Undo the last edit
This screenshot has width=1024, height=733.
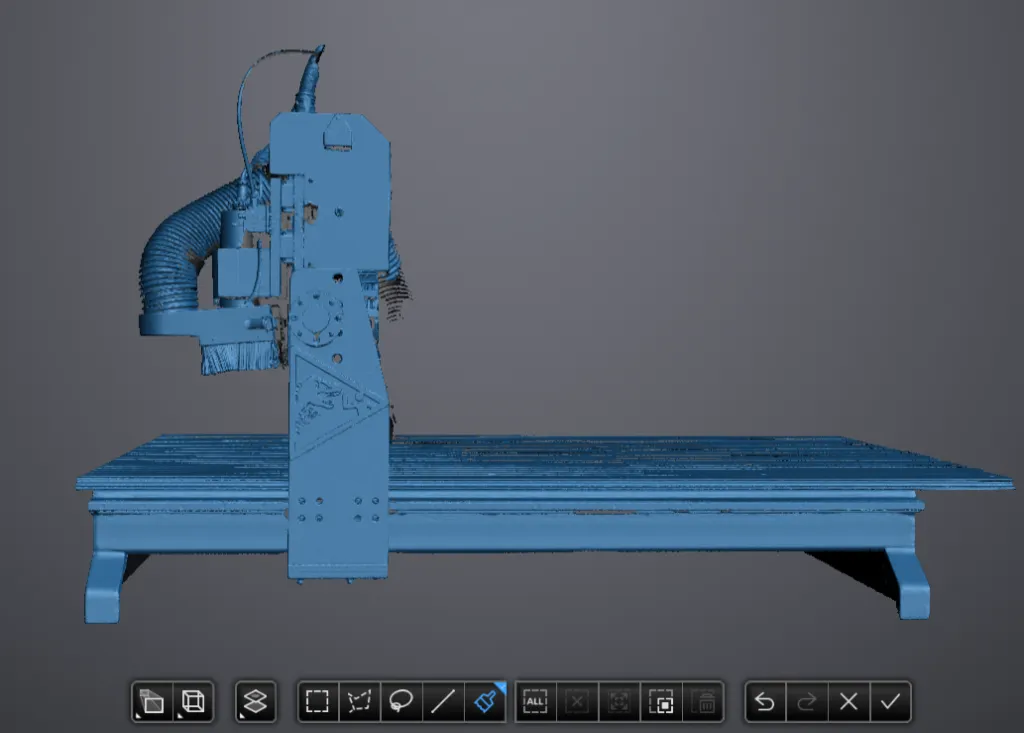tap(765, 702)
